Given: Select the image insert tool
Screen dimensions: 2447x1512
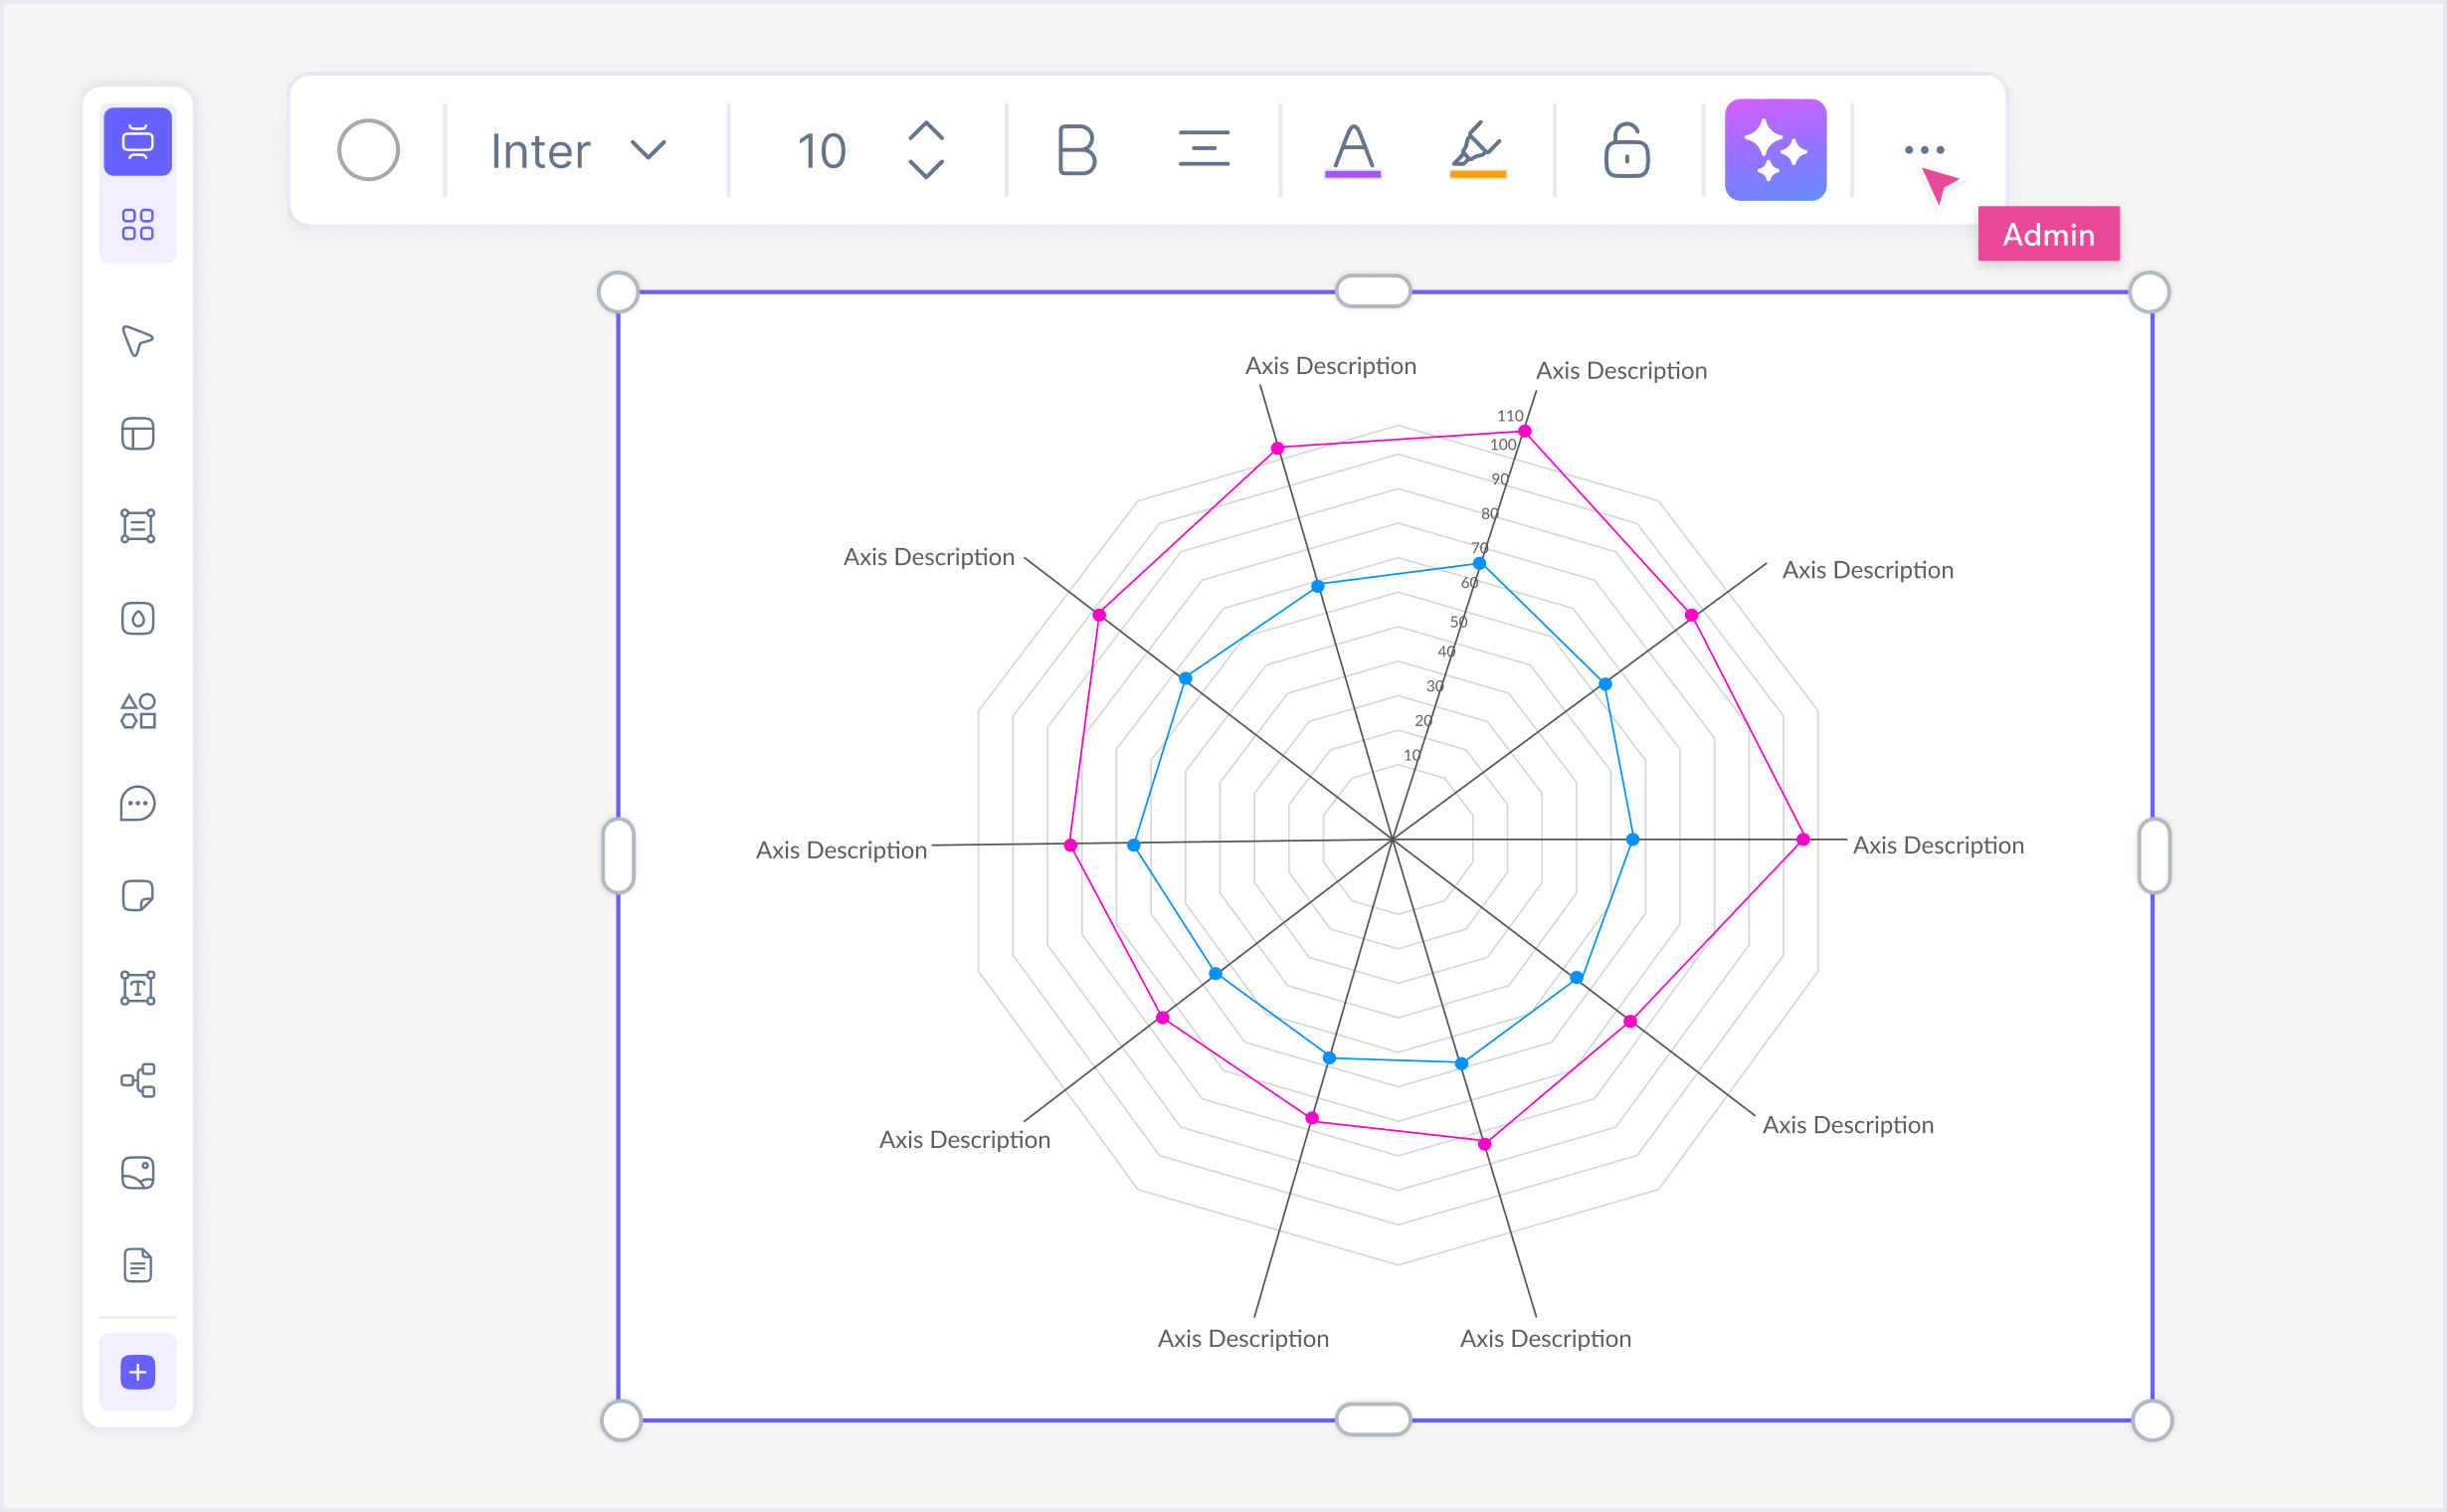Looking at the screenshot, I should coord(138,1173).
